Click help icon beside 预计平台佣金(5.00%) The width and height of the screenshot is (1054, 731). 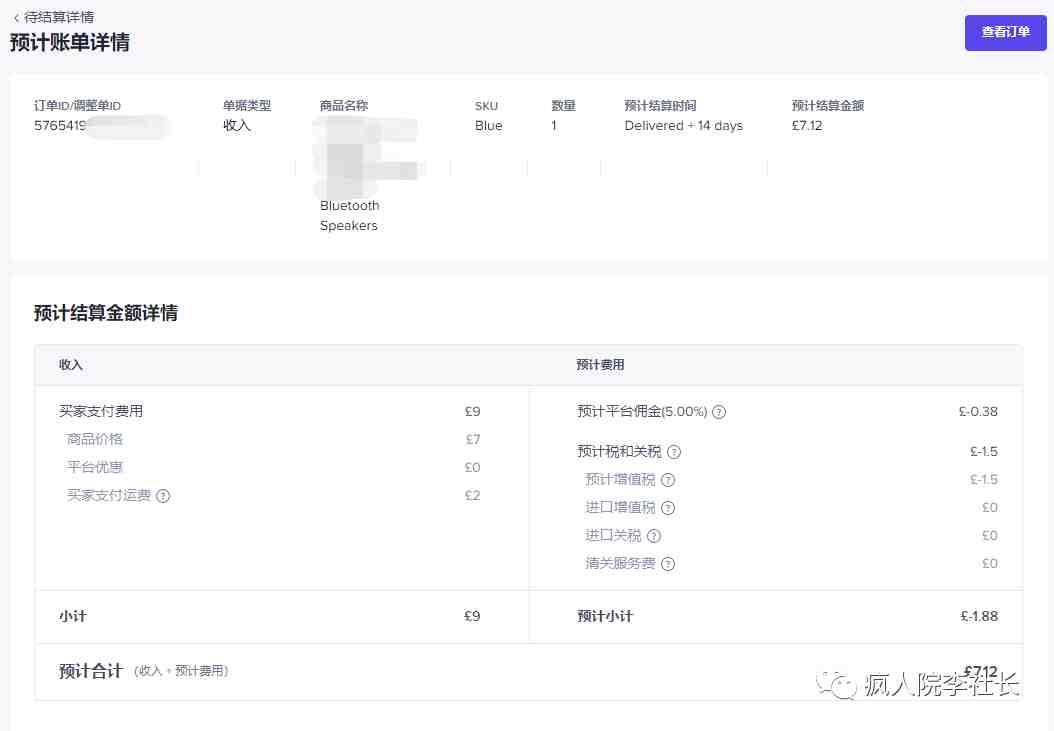click(719, 412)
